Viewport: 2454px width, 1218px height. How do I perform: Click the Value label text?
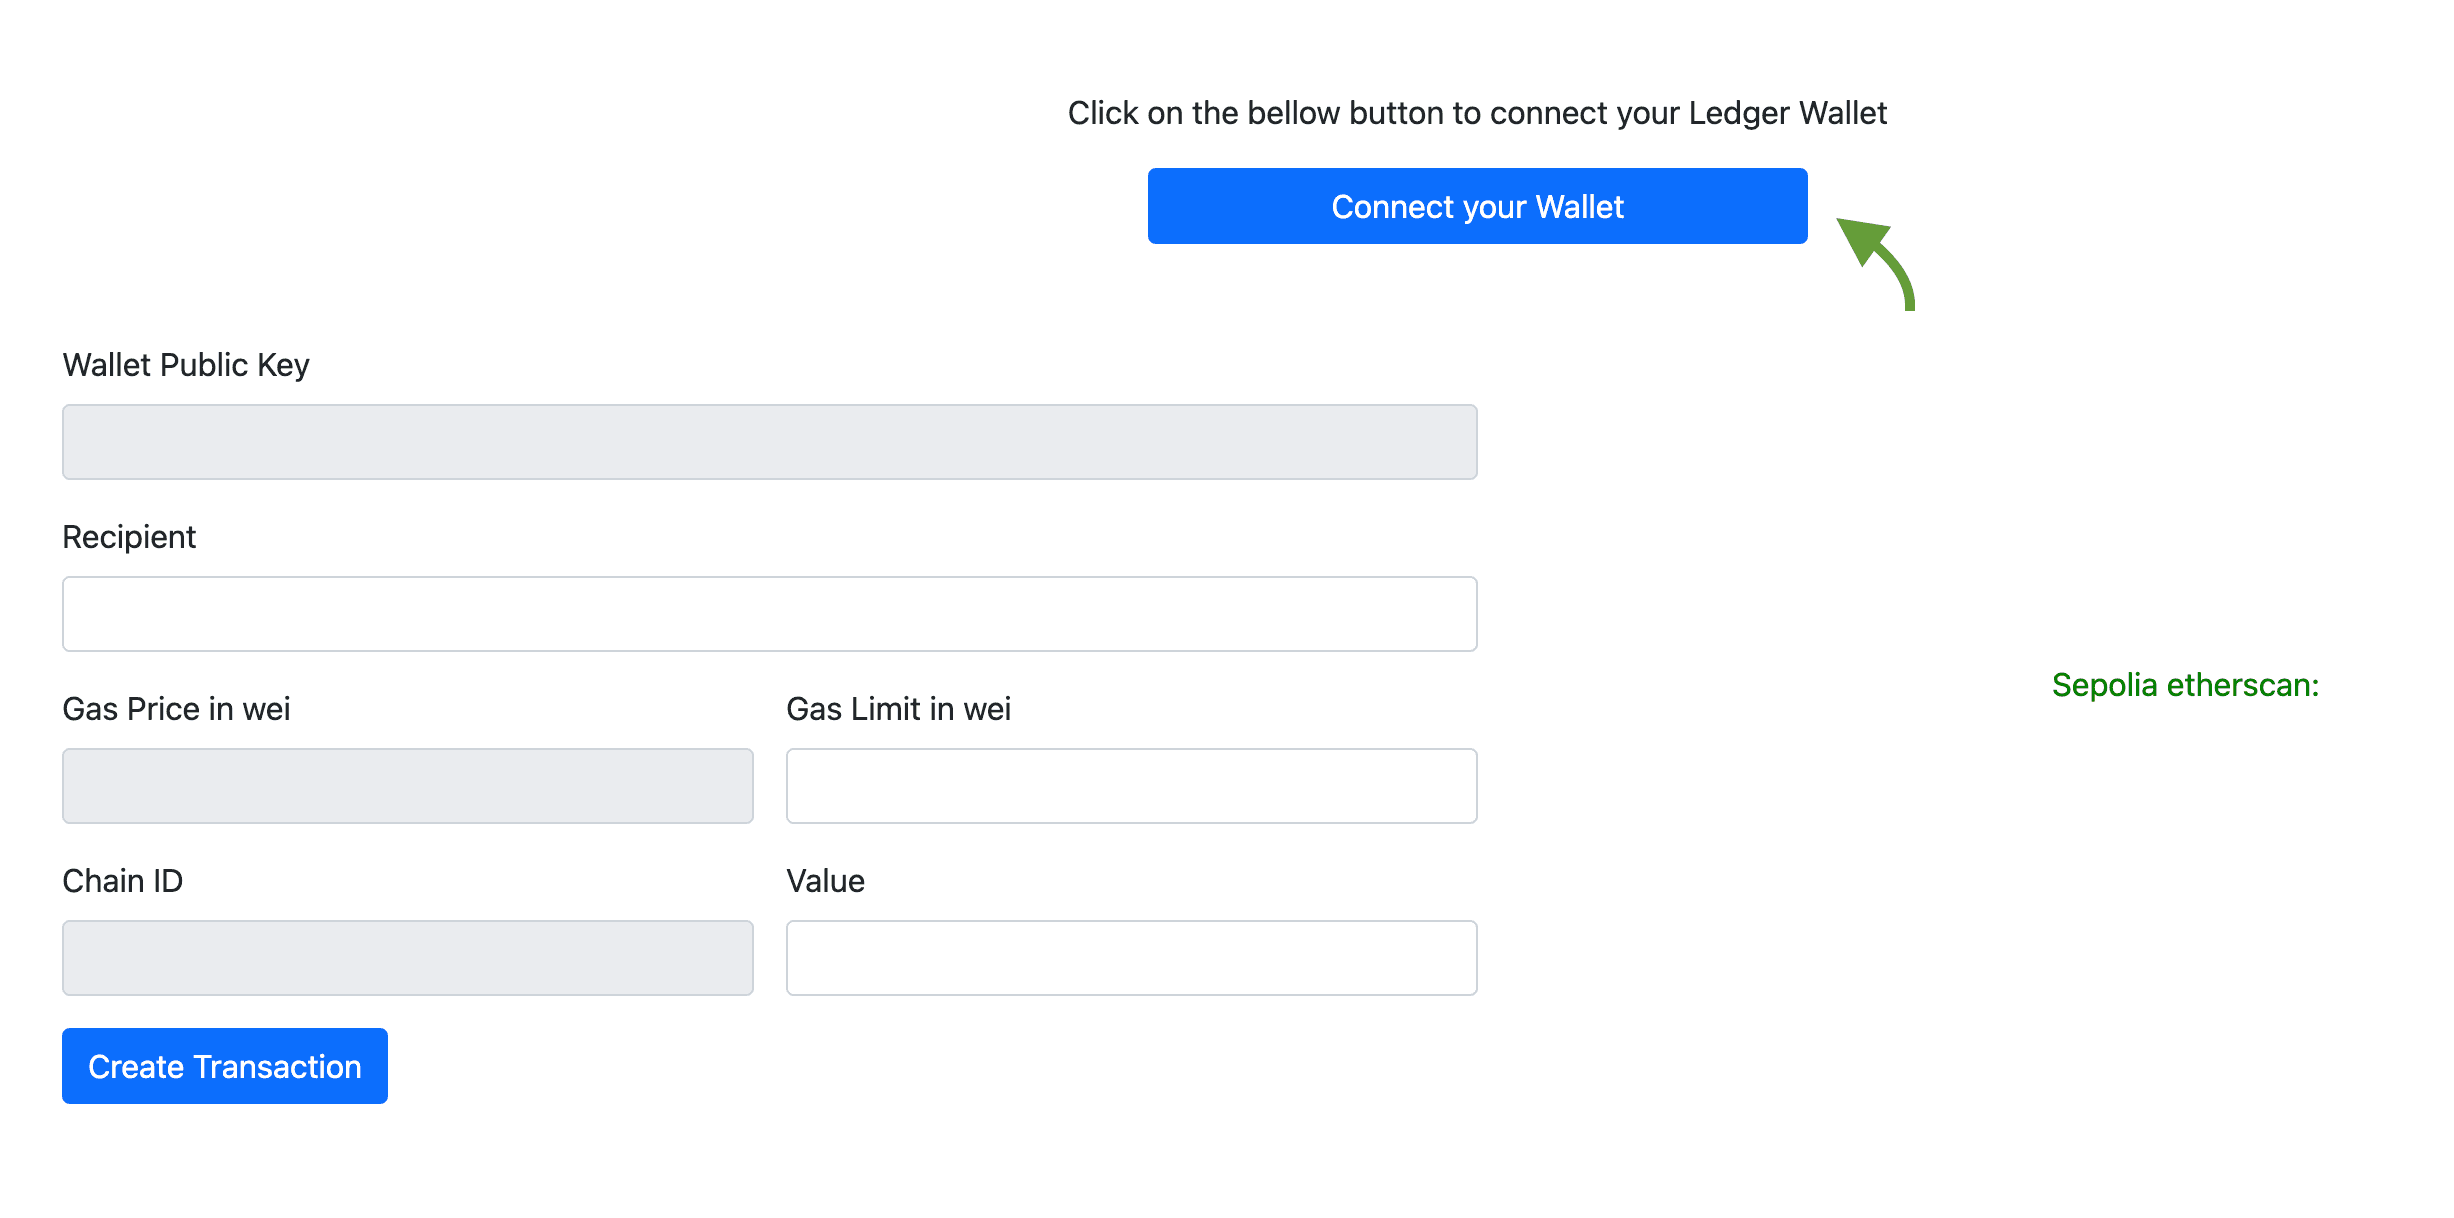pos(825,880)
